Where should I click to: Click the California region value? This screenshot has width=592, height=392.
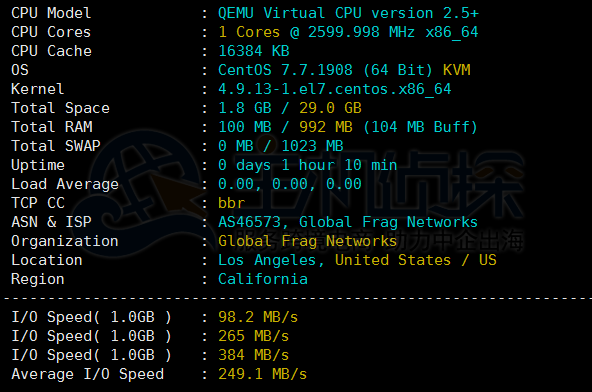click(x=263, y=279)
